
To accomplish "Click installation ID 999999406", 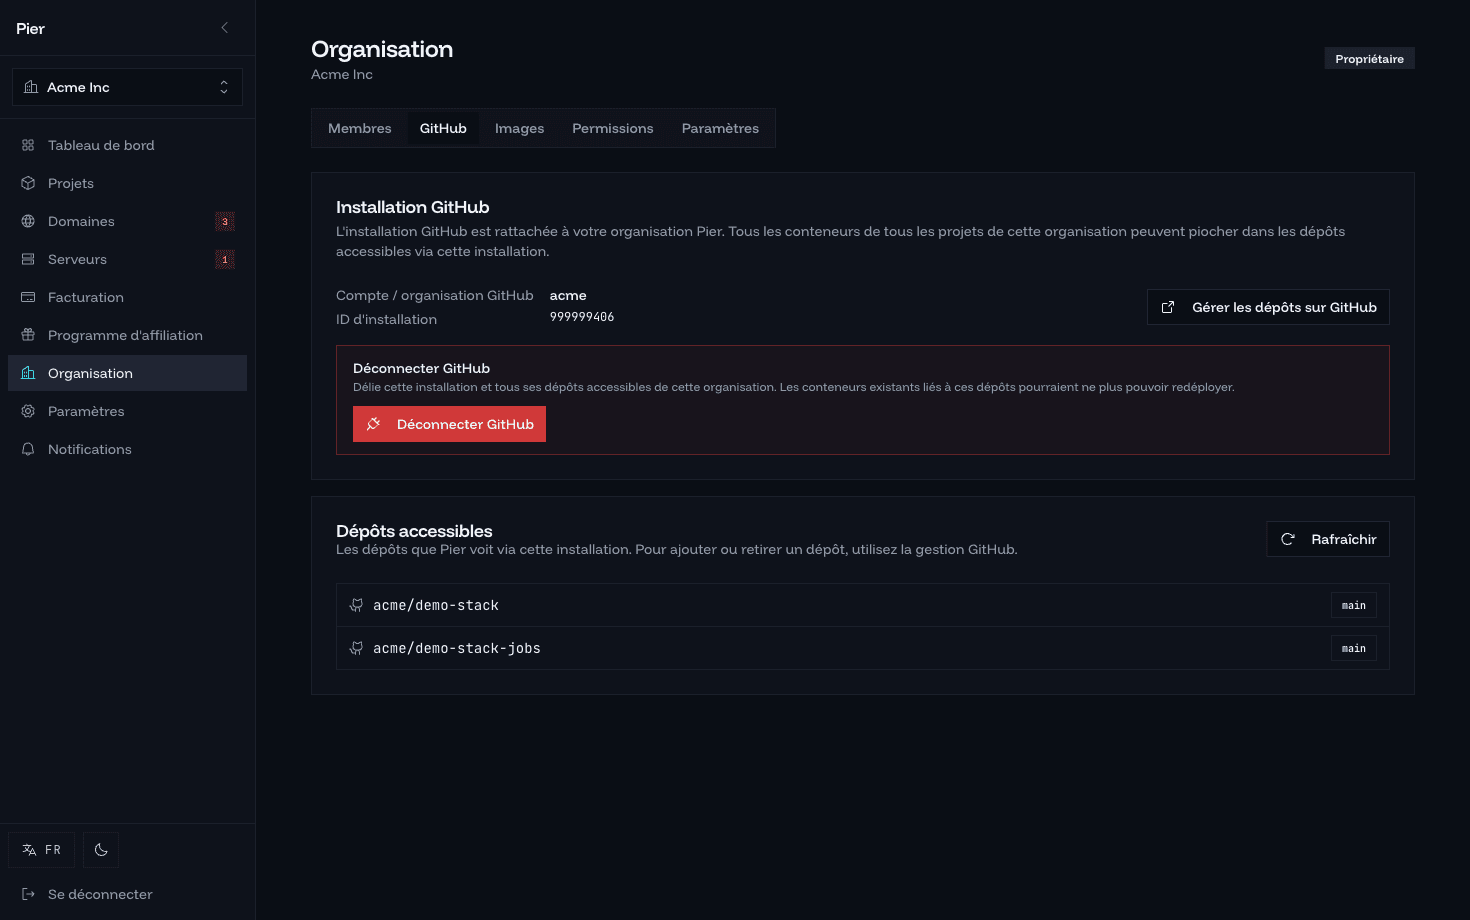I will coord(582,317).
